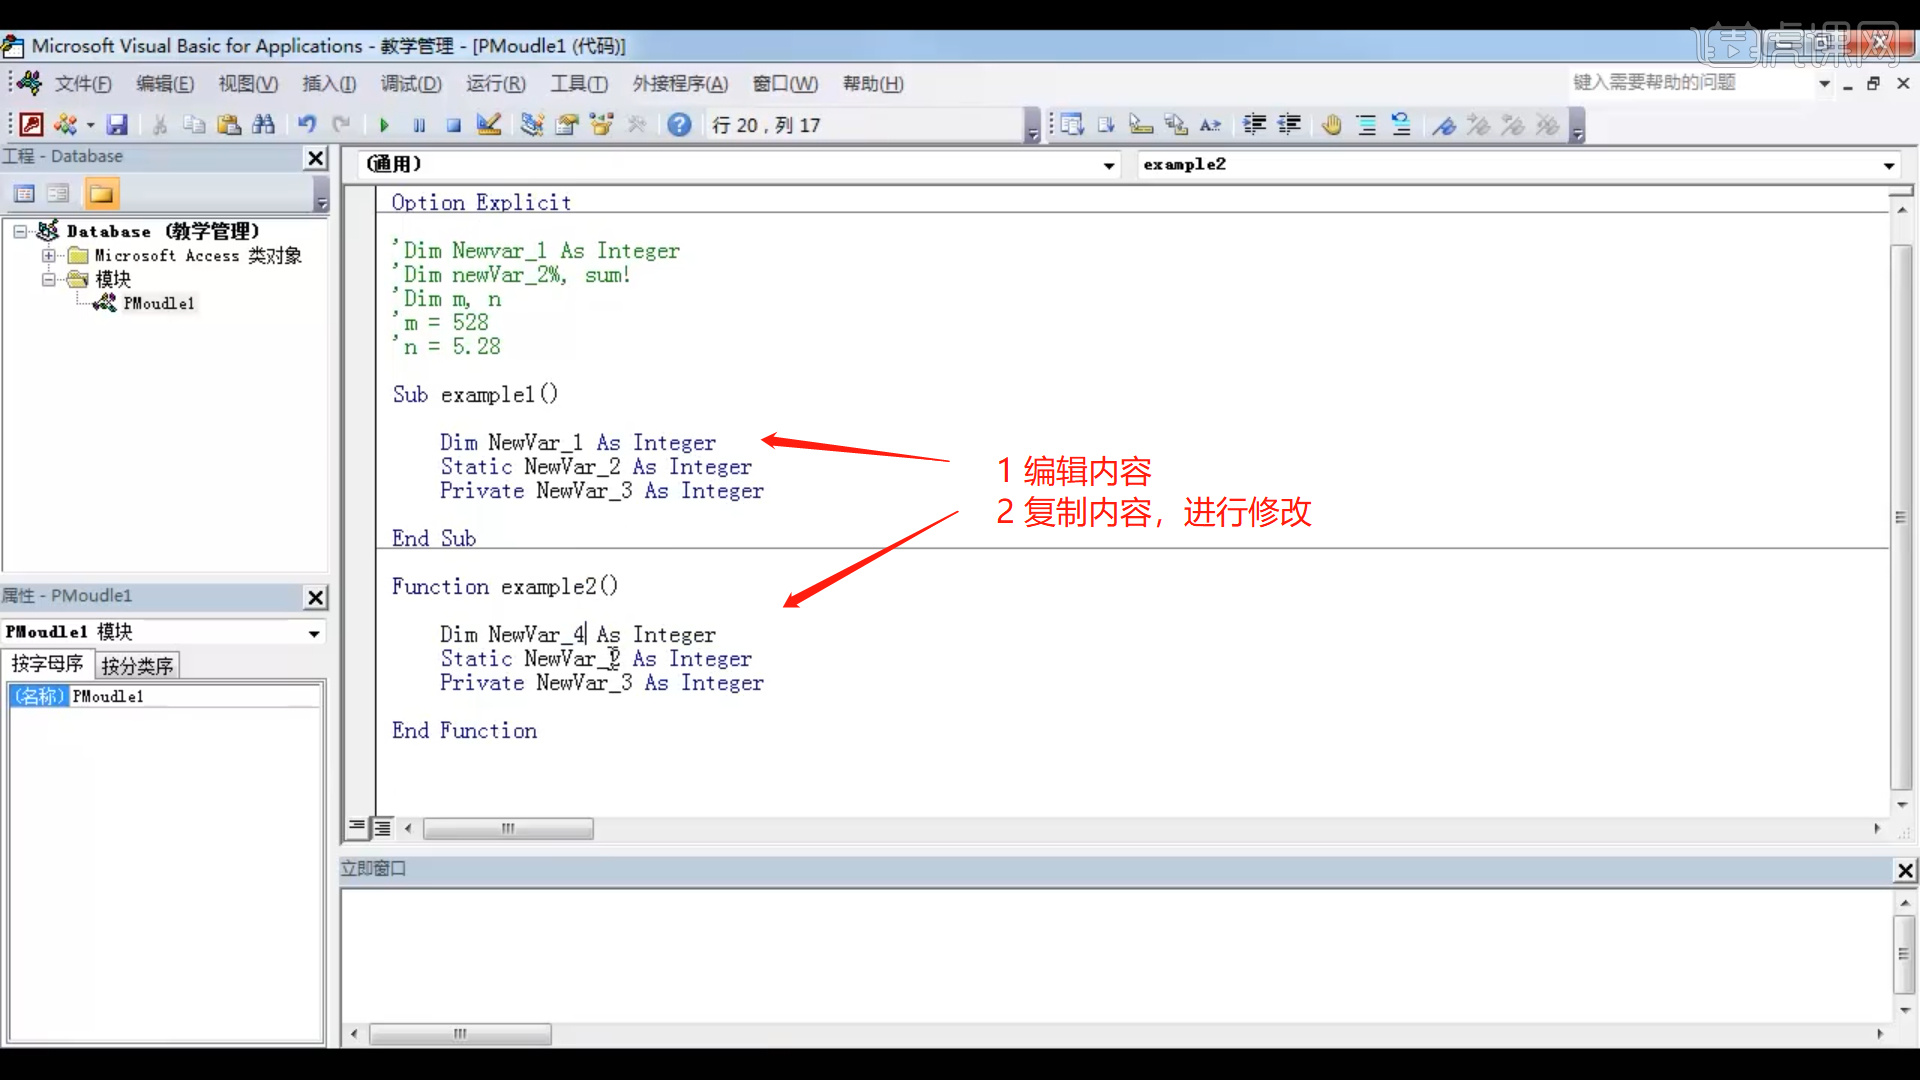The image size is (1920, 1080).
Task: Click the Save database icon
Action: 118,125
